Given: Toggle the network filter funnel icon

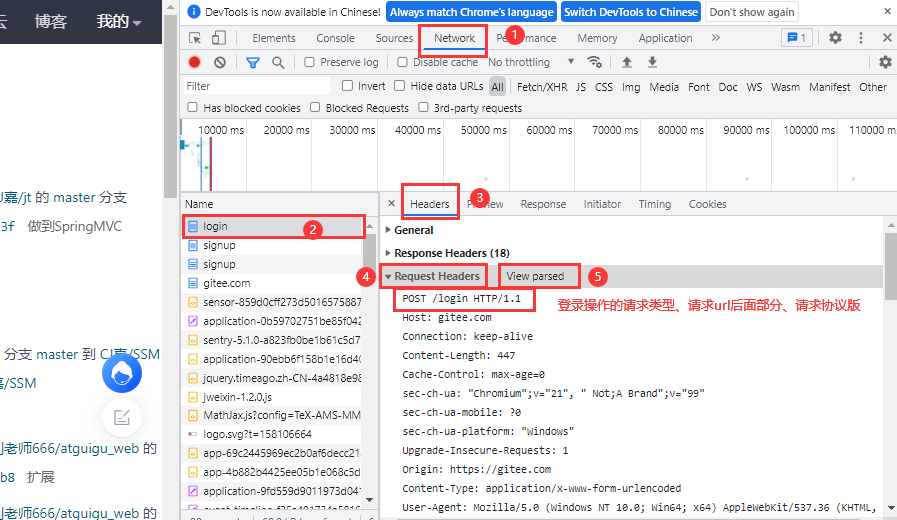Looking at the screenshot, I should pos(252,62).
